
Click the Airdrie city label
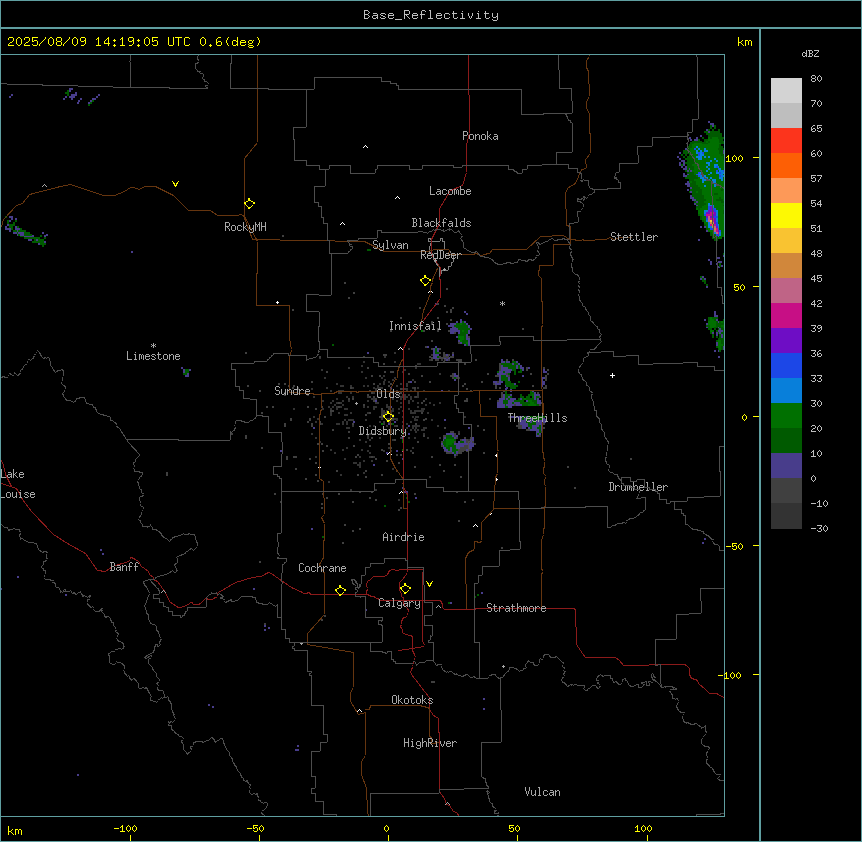(x=403, y=537)
